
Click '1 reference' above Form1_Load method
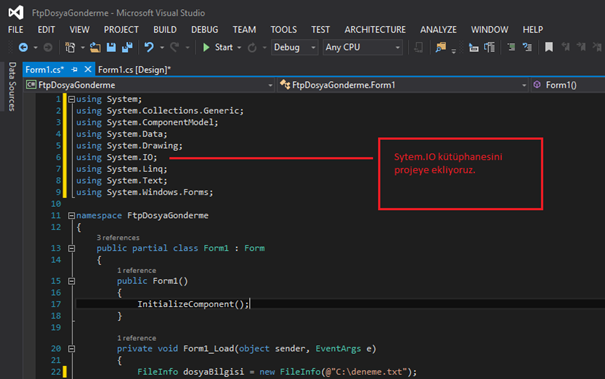pos(137,338)
